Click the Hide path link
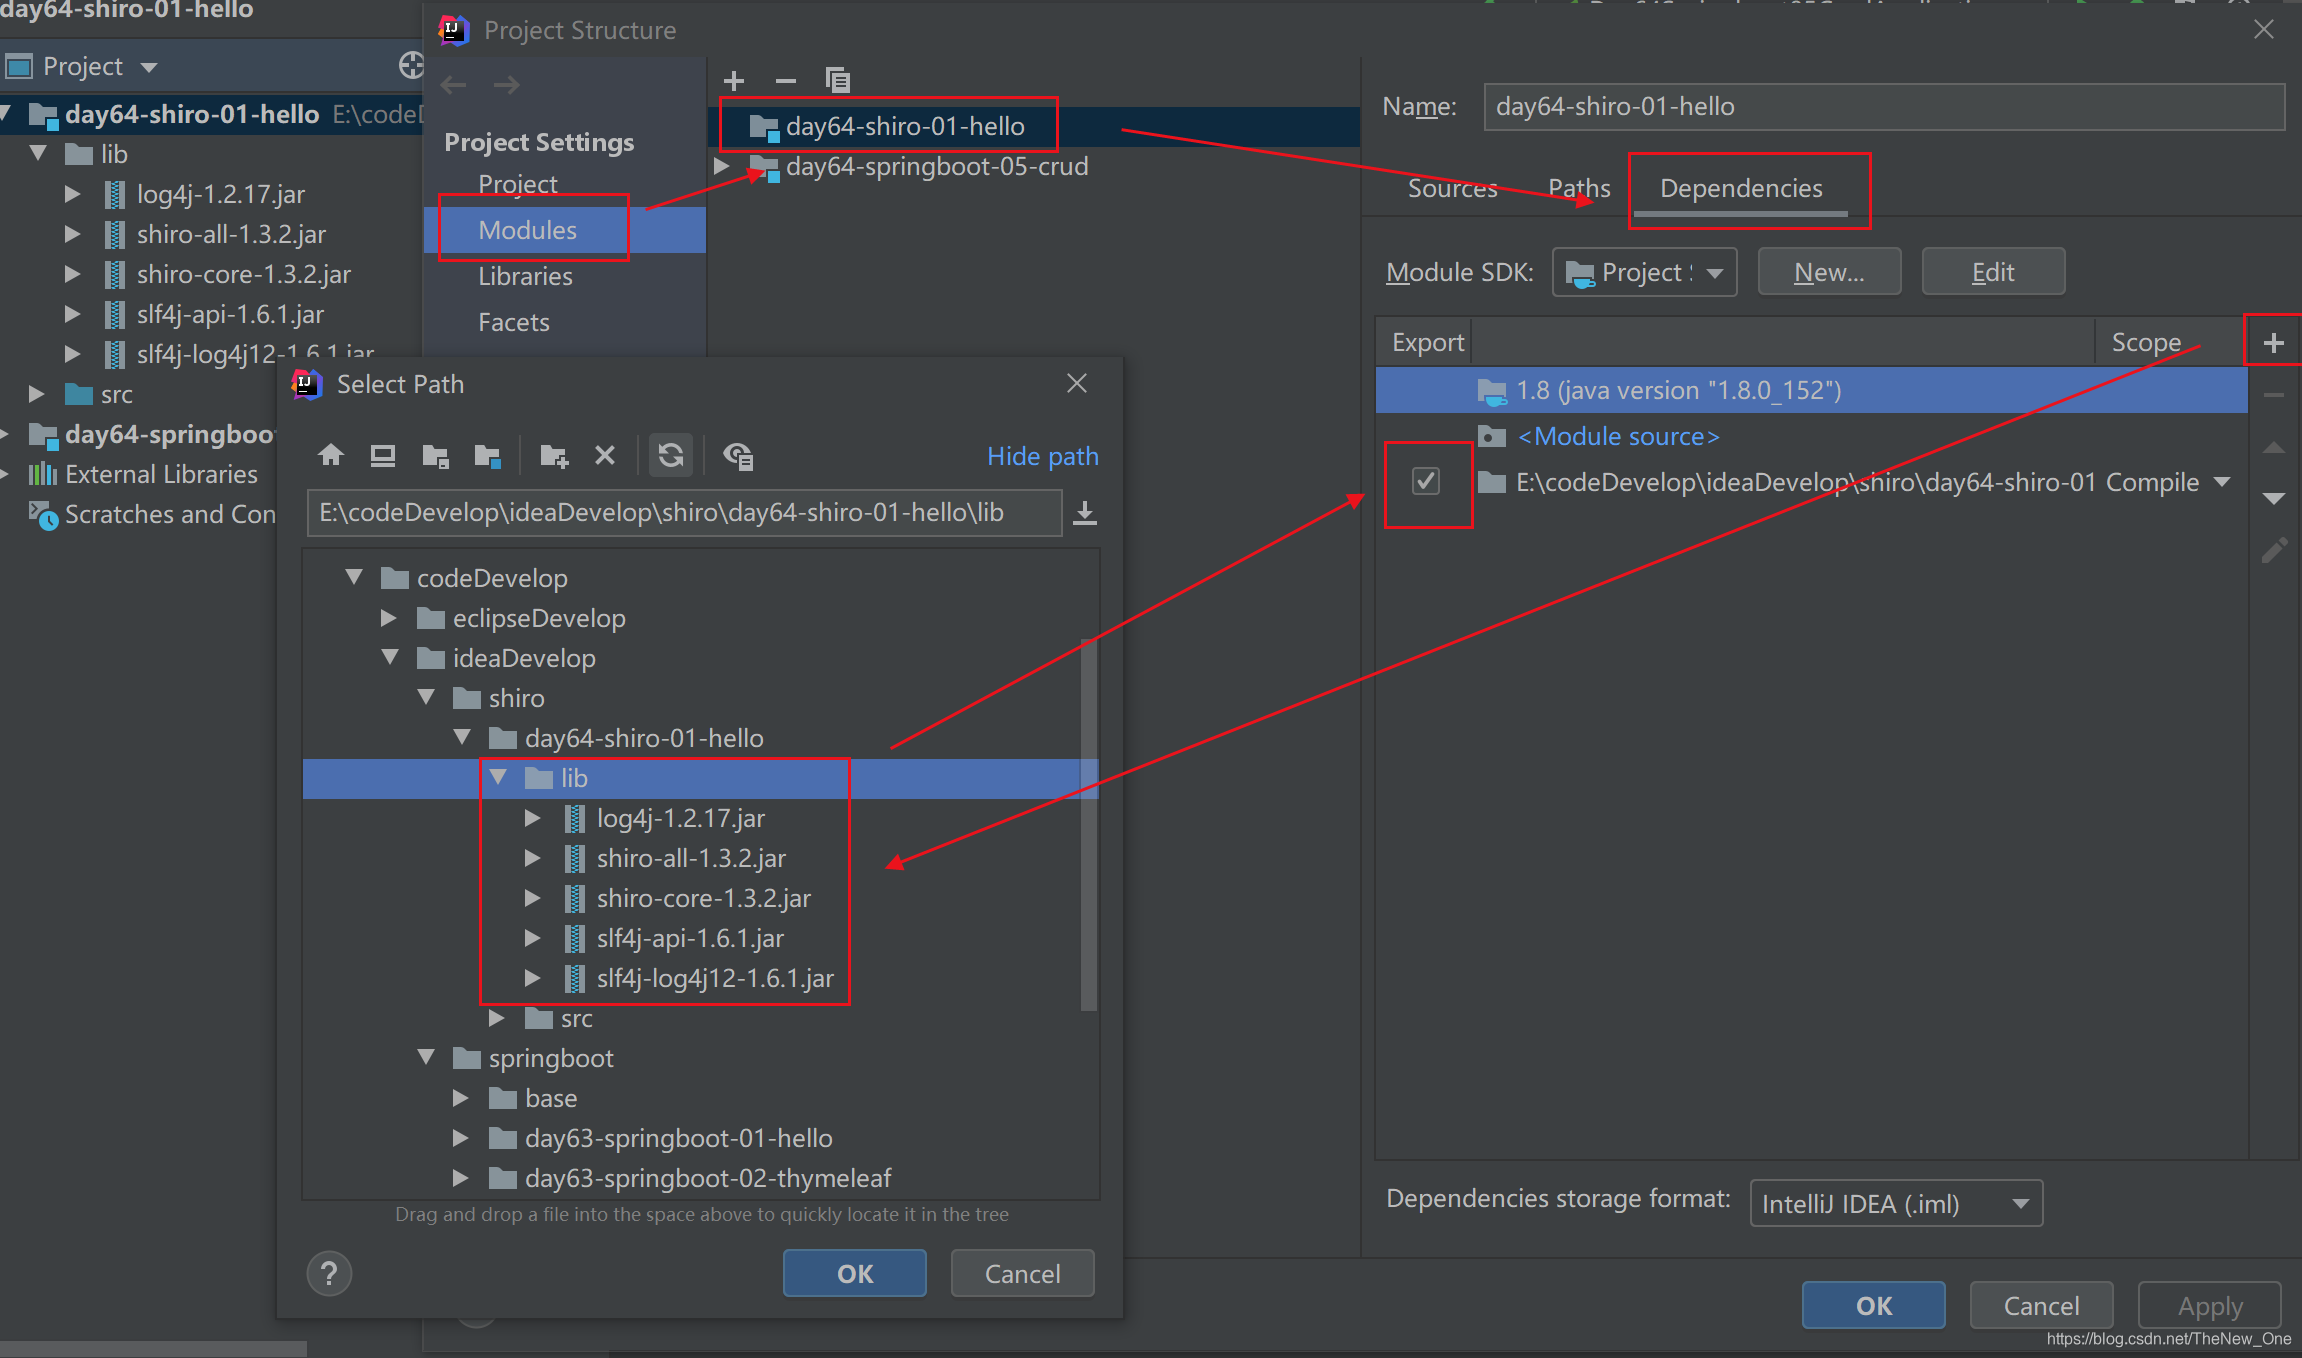 [x=1042, y=456]
